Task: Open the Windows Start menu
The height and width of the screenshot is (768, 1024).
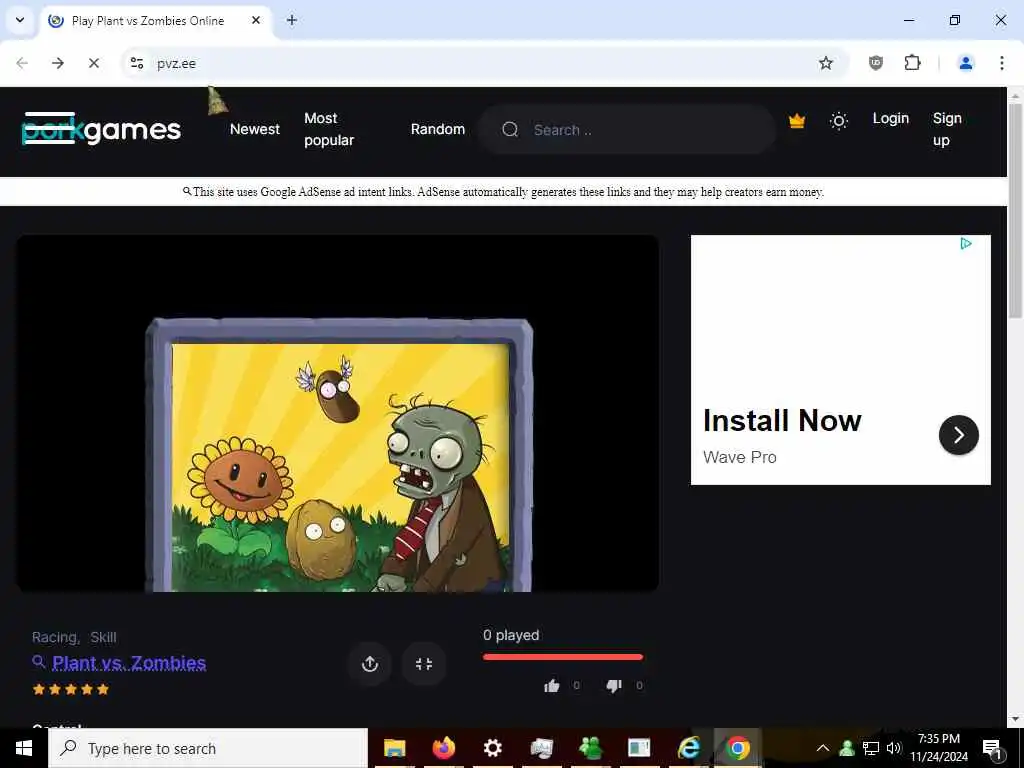Action: 24,748
